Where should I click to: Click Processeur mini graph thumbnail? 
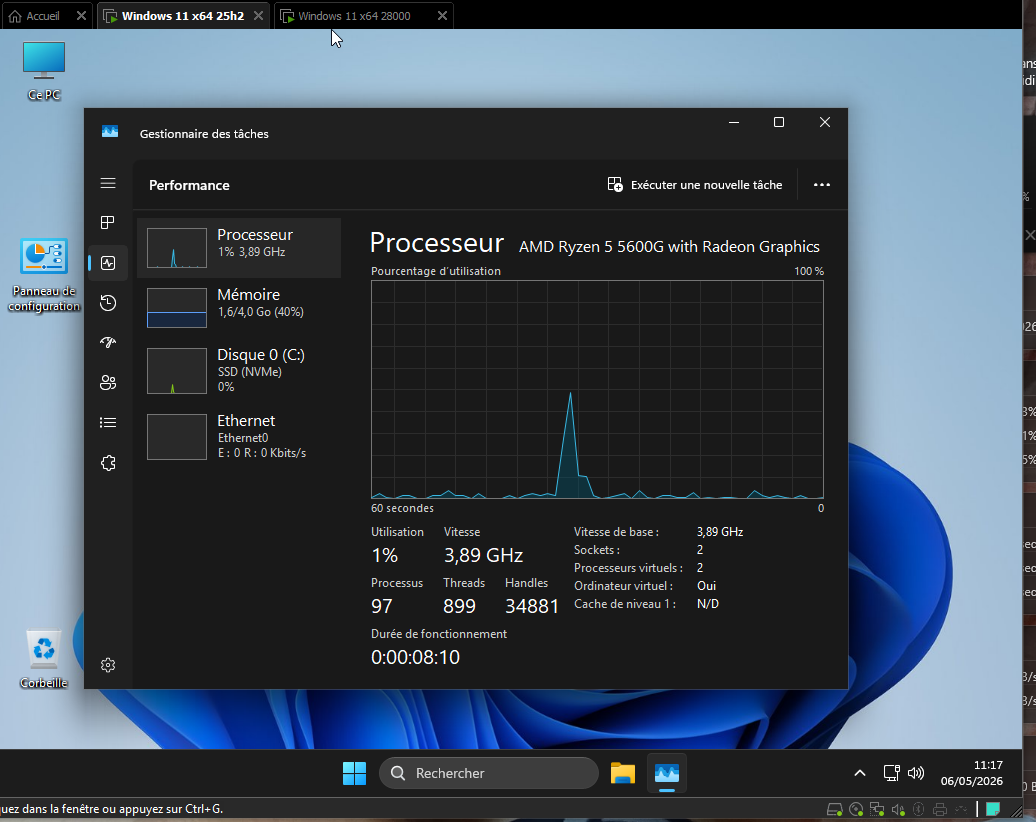coord(176,248)
